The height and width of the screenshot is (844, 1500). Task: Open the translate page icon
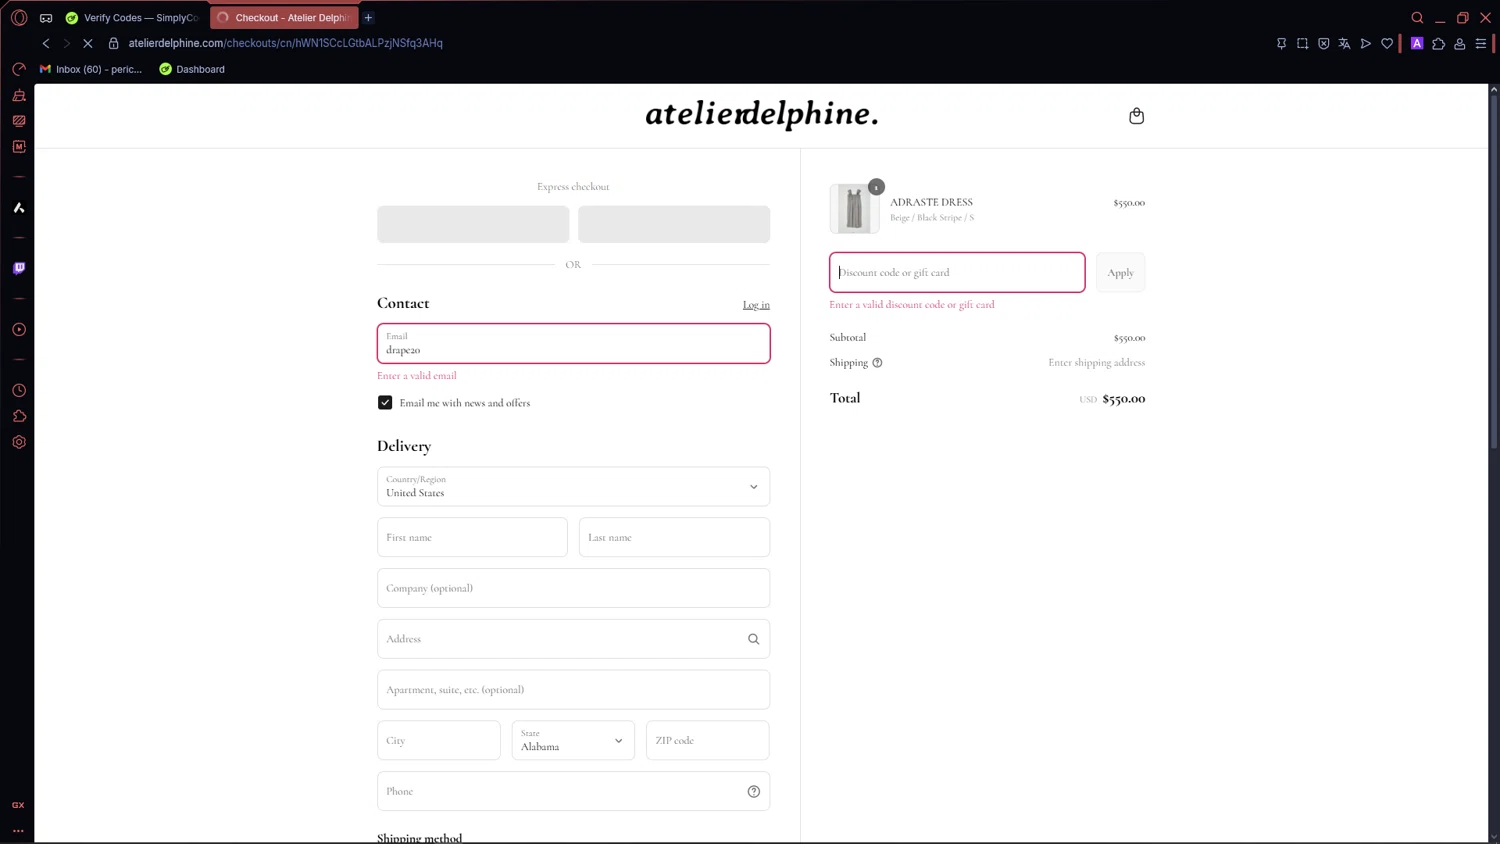click(1345, 43)
